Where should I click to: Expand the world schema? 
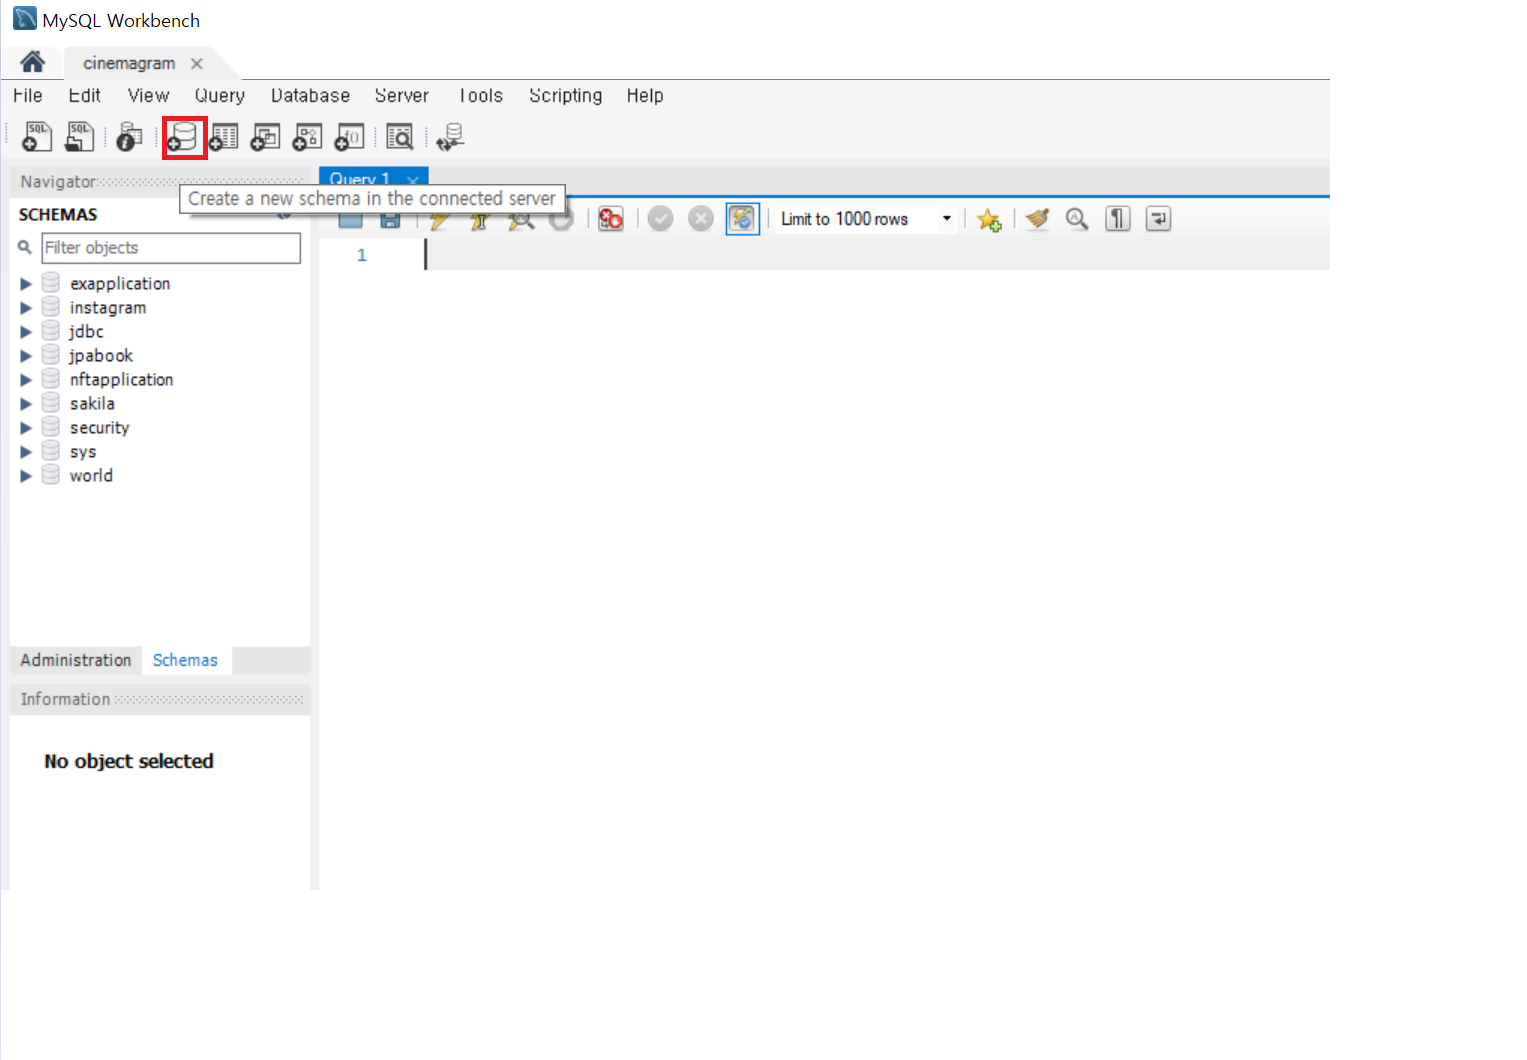point(26,476)
